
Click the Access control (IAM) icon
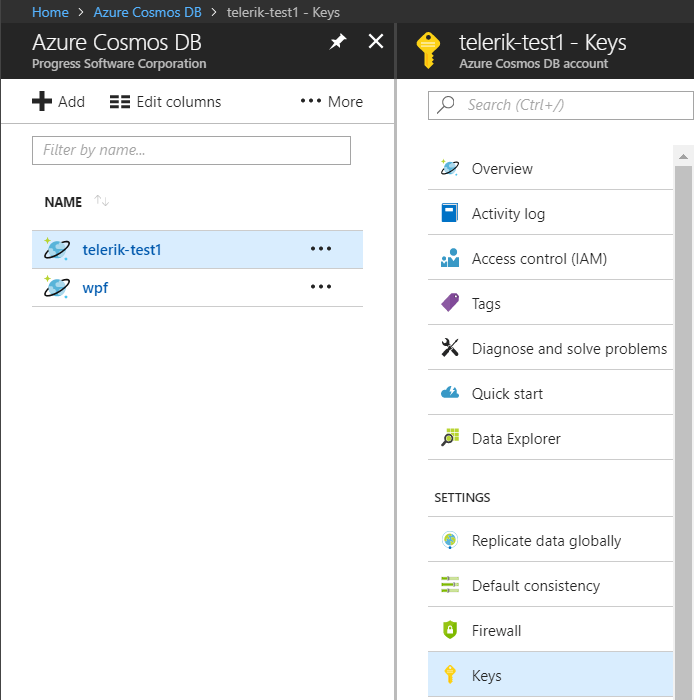pyautogui.click(x=450, y=259)
